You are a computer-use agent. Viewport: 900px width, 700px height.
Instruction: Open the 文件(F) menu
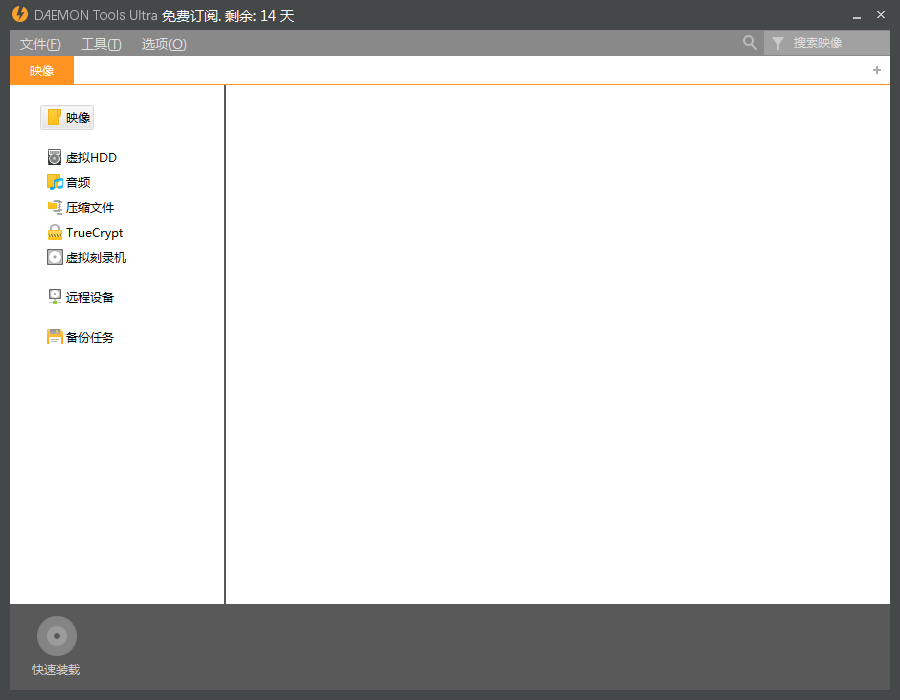tap(40, 44)
